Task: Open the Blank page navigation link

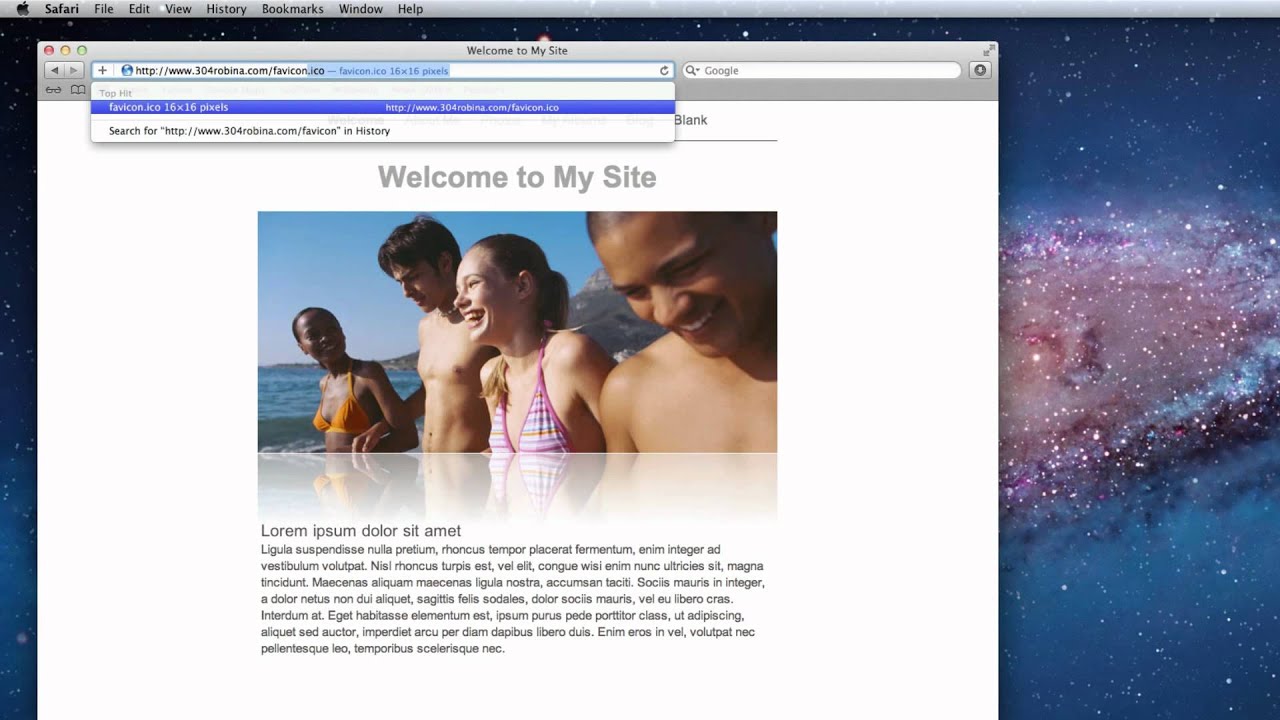Action: tap(690, 120)
